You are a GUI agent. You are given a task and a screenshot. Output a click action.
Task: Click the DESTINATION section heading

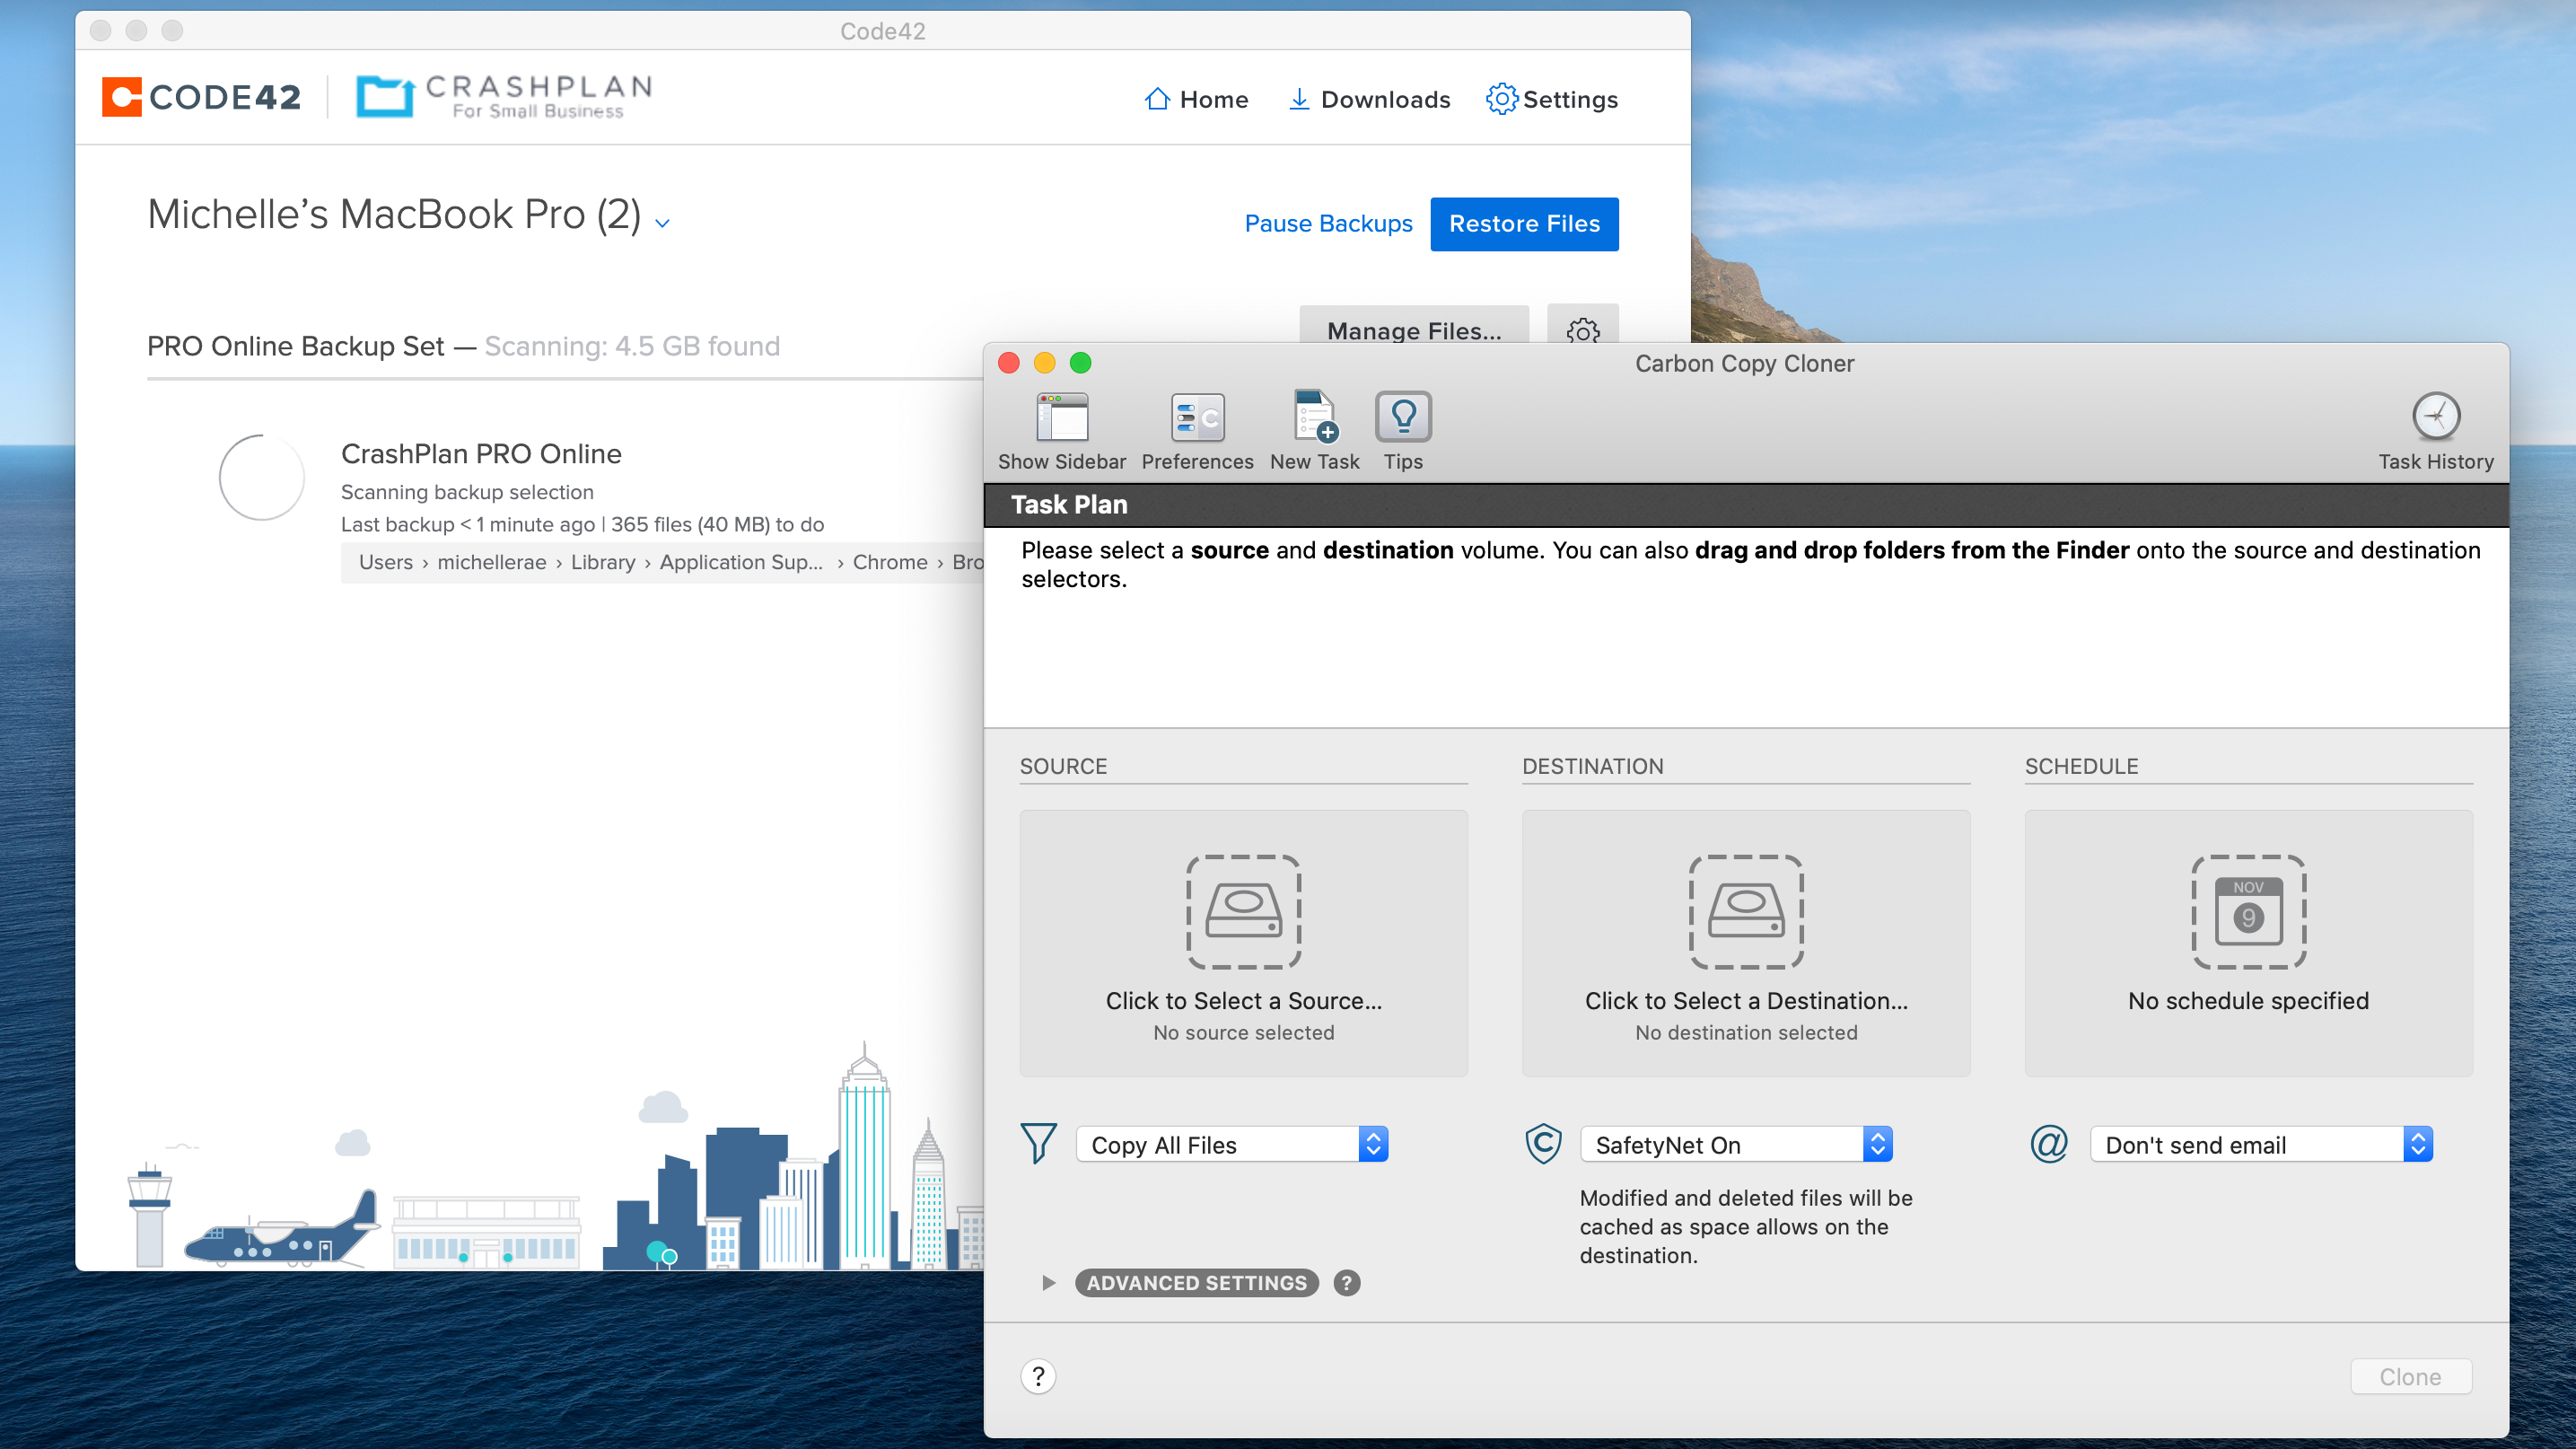click(1592, 766)
